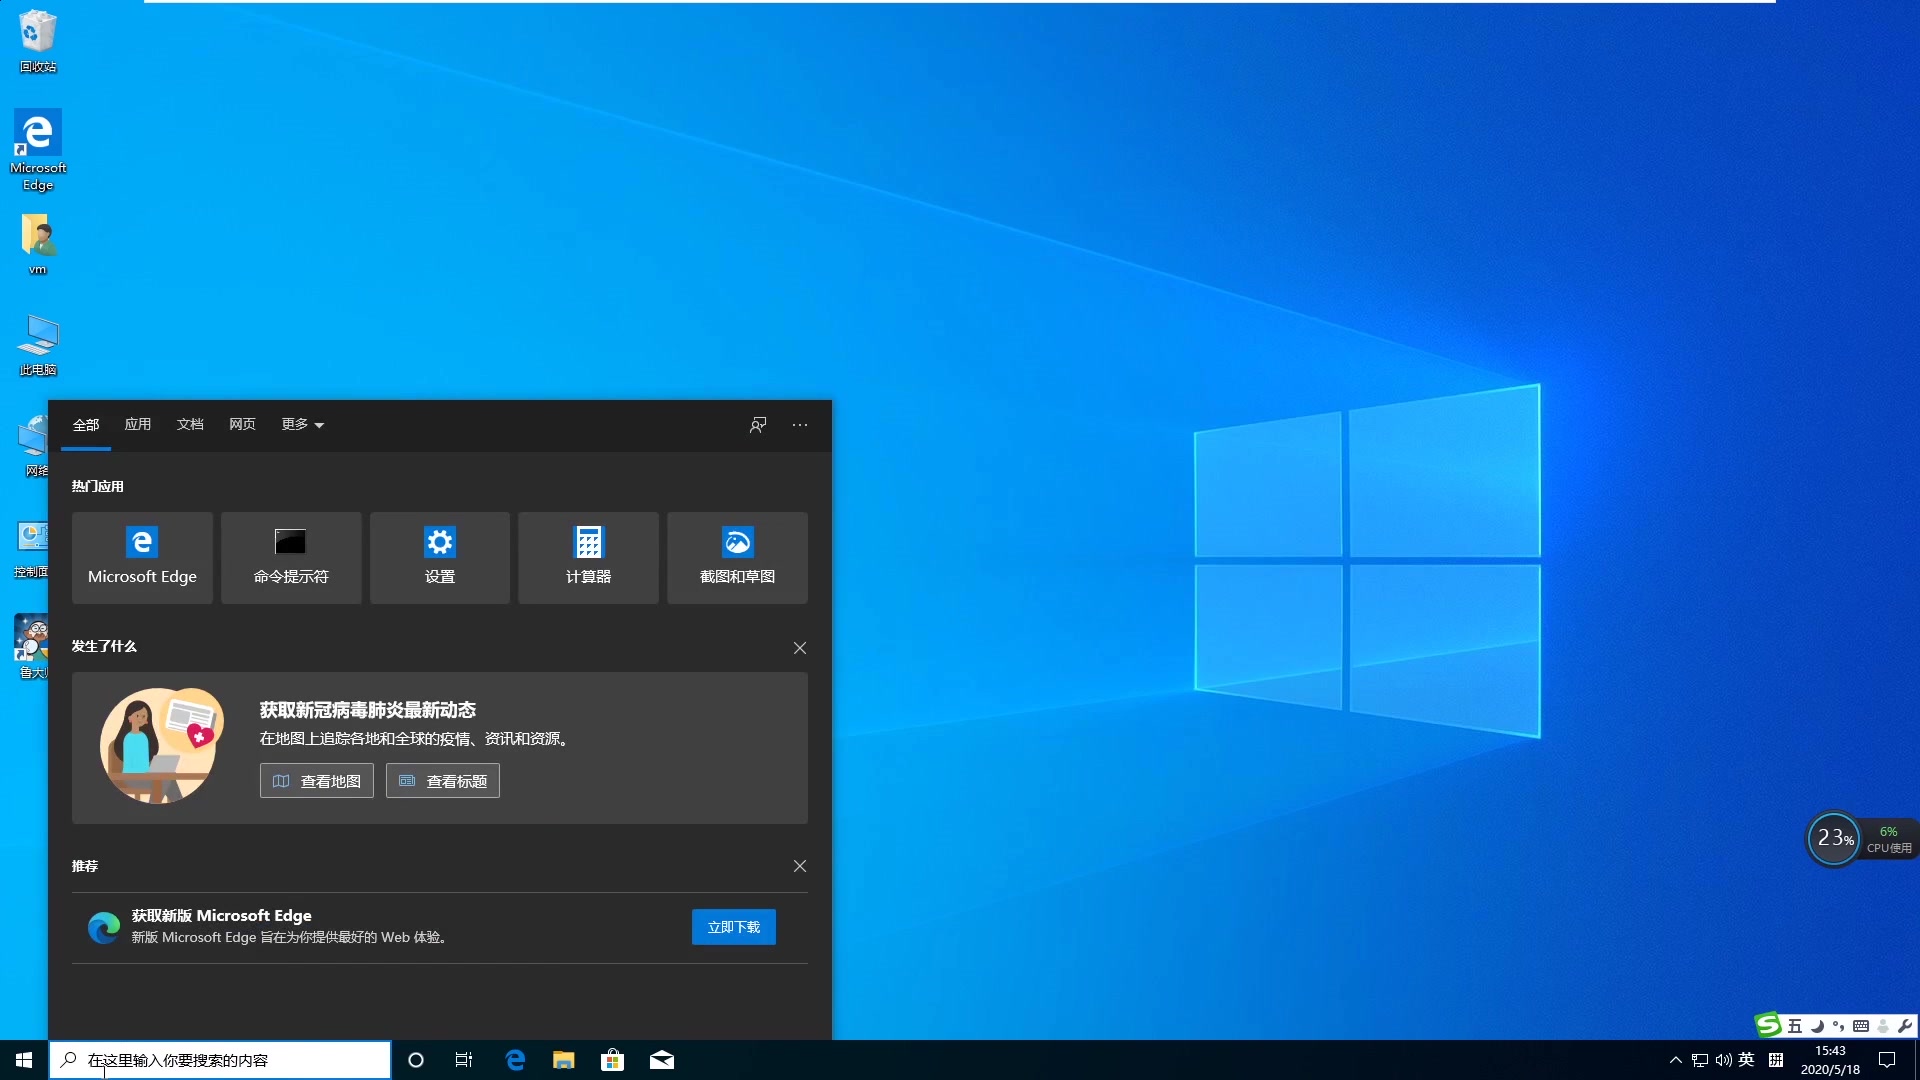Open Microsoft Edge from top apps tiles

coord(142,557)
